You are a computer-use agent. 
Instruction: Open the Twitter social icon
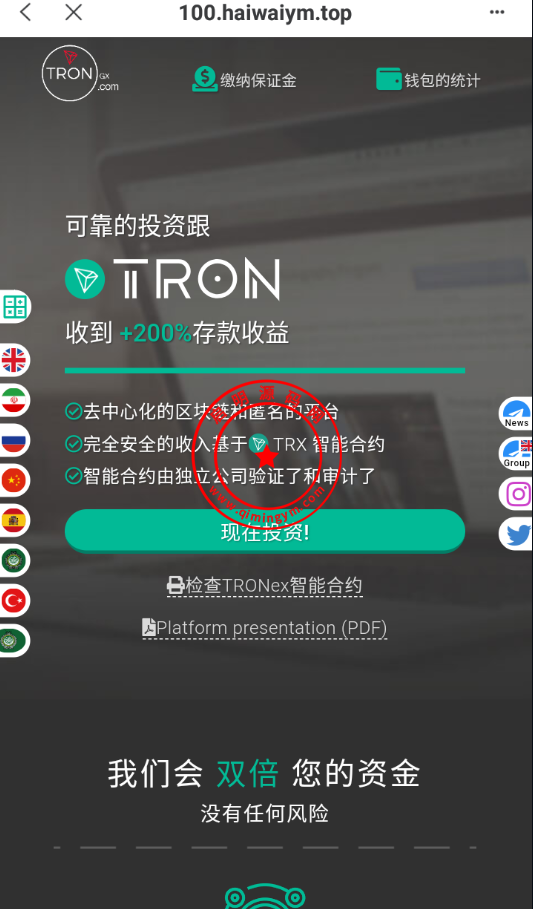click(517, 534)
